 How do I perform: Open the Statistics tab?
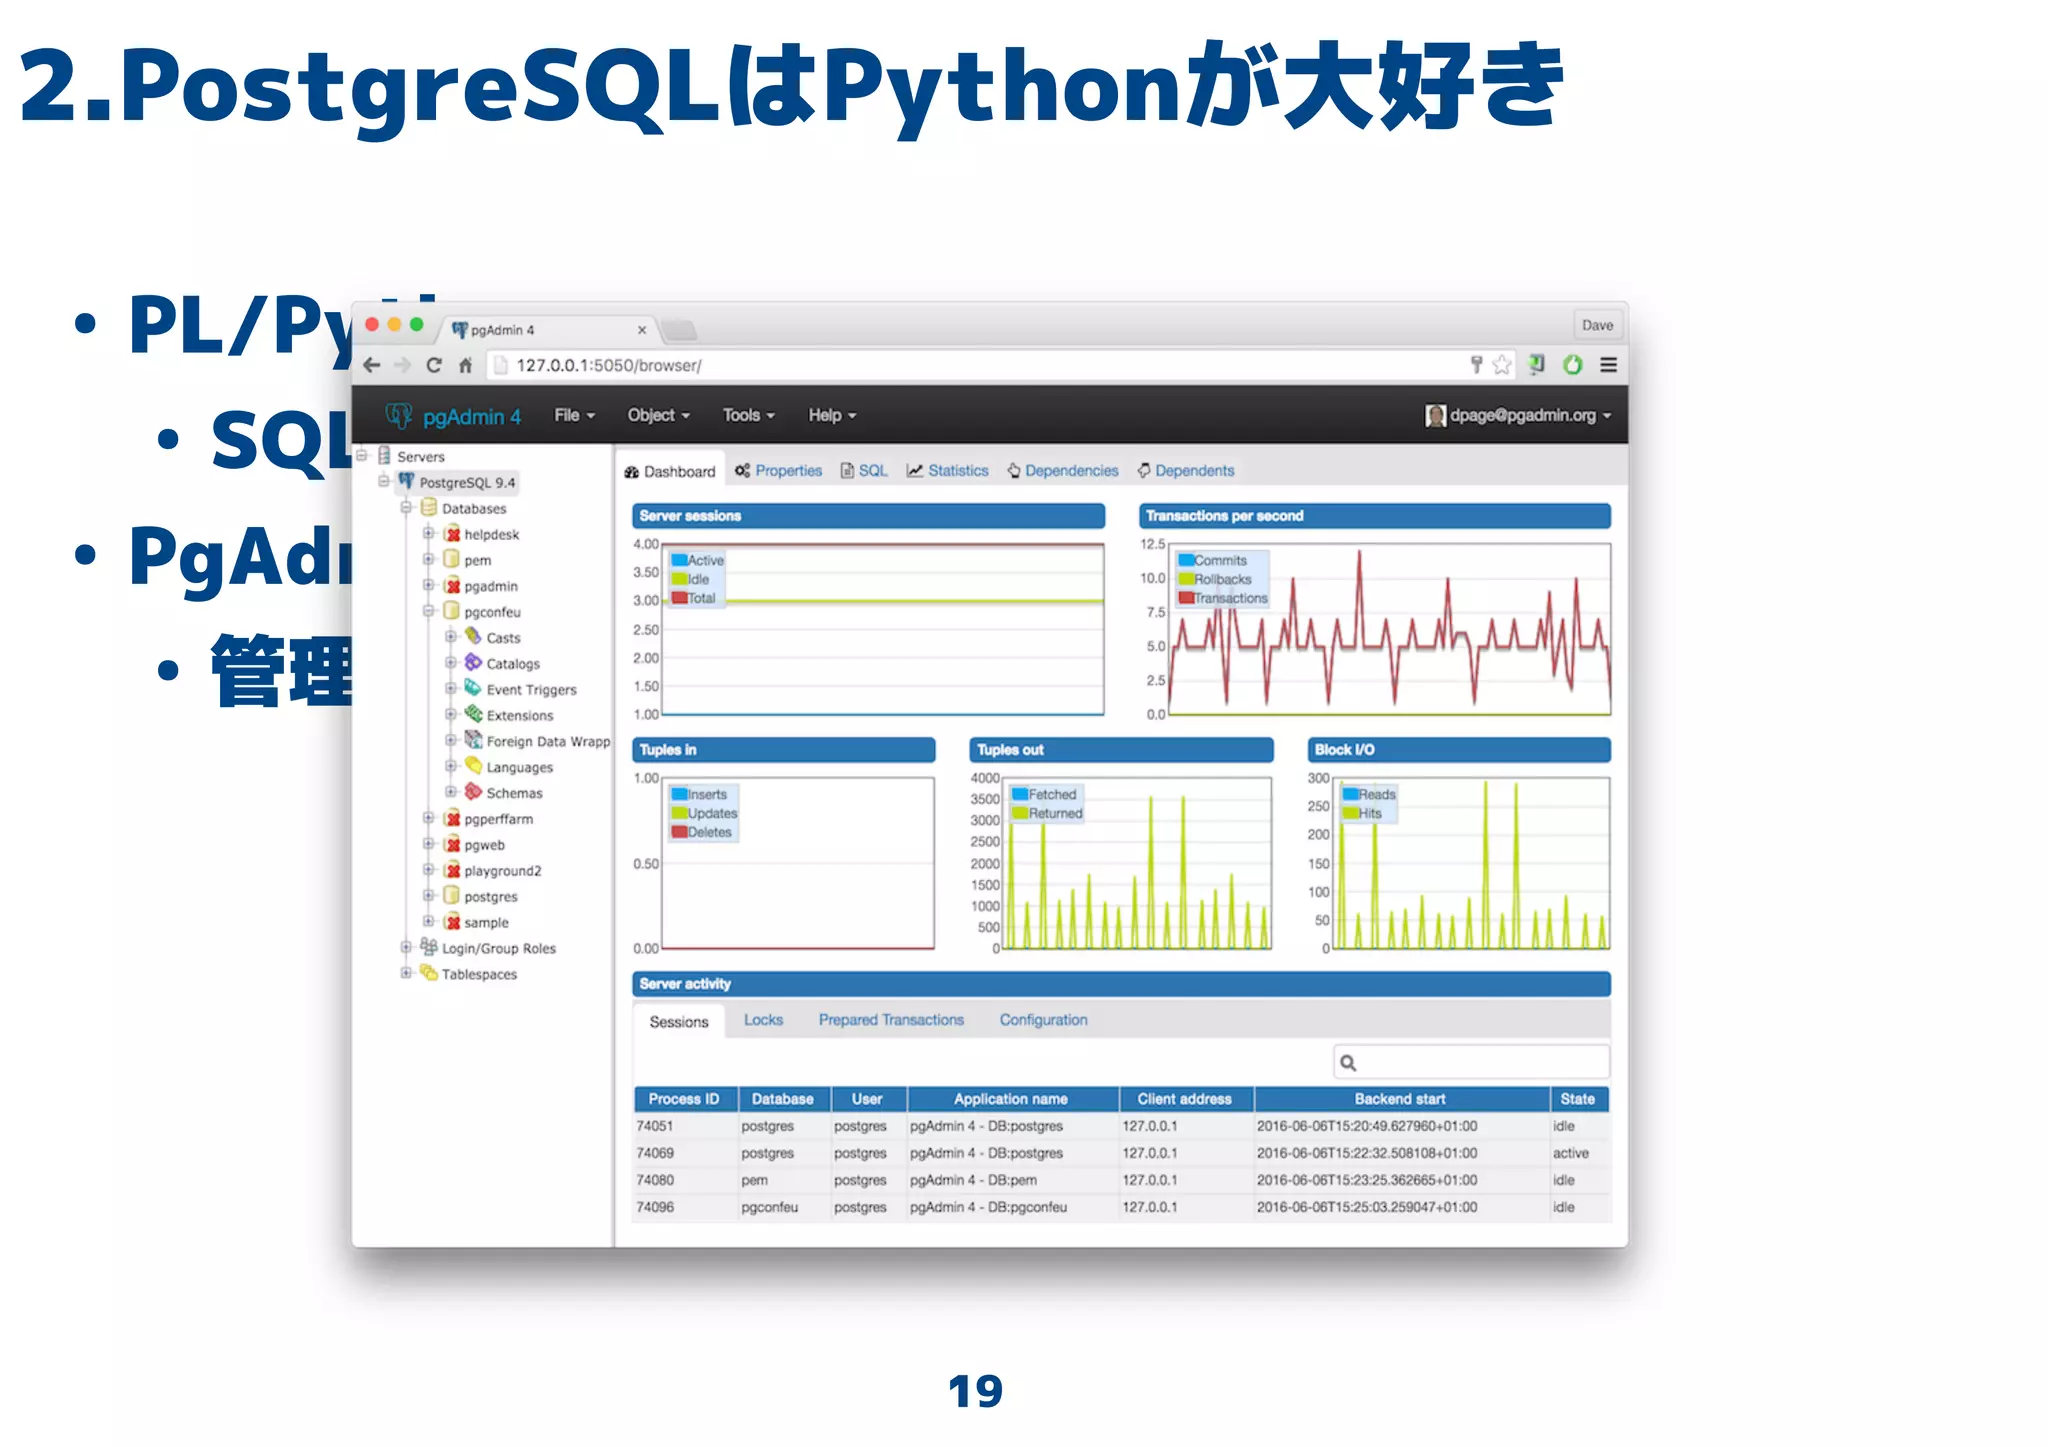947,470
